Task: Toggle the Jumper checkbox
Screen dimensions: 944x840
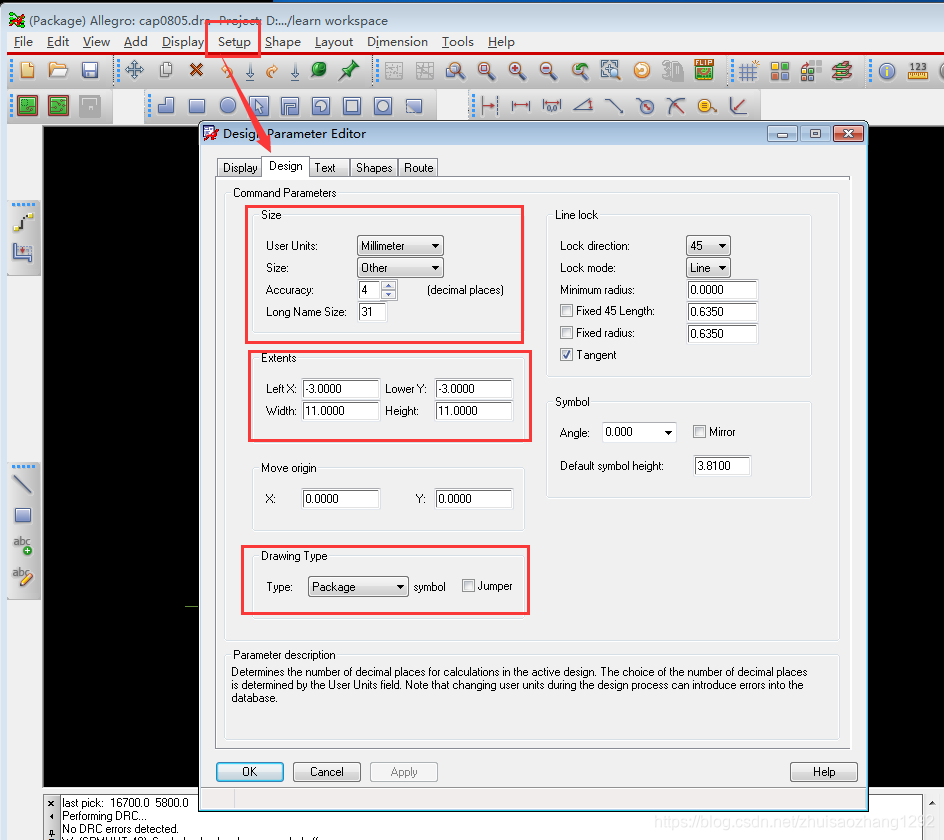Action: point(468,586)
